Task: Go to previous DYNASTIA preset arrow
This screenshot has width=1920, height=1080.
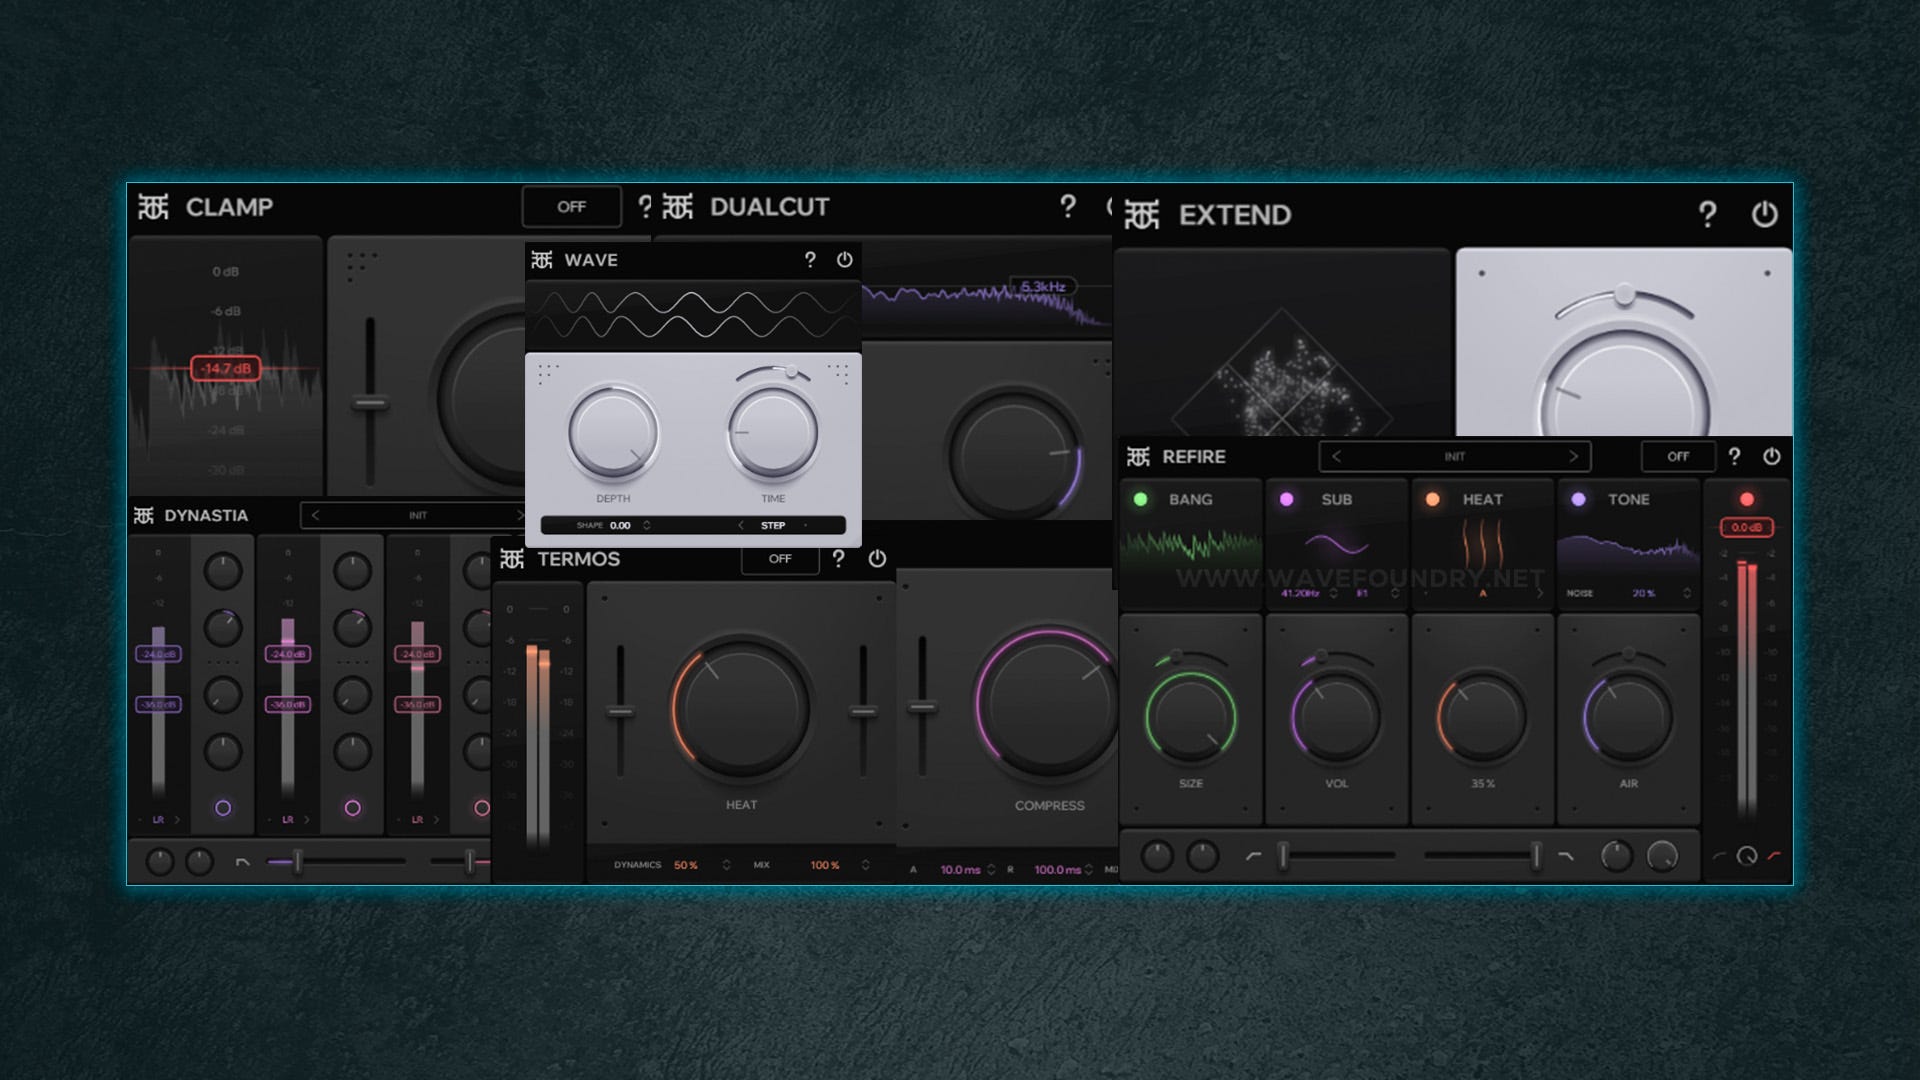Action: tap(316, 515)
